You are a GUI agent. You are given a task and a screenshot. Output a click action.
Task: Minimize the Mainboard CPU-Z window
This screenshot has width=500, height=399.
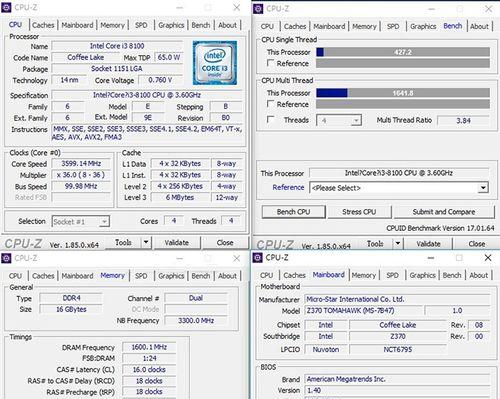point(431,258)
